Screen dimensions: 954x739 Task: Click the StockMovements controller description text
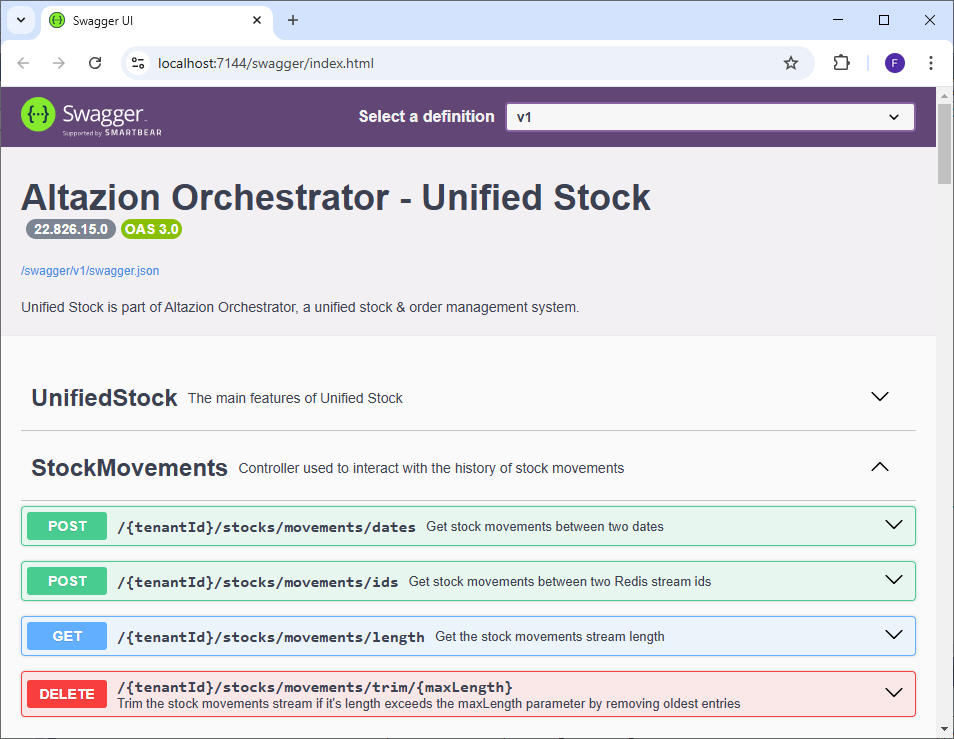pos(431,468)
